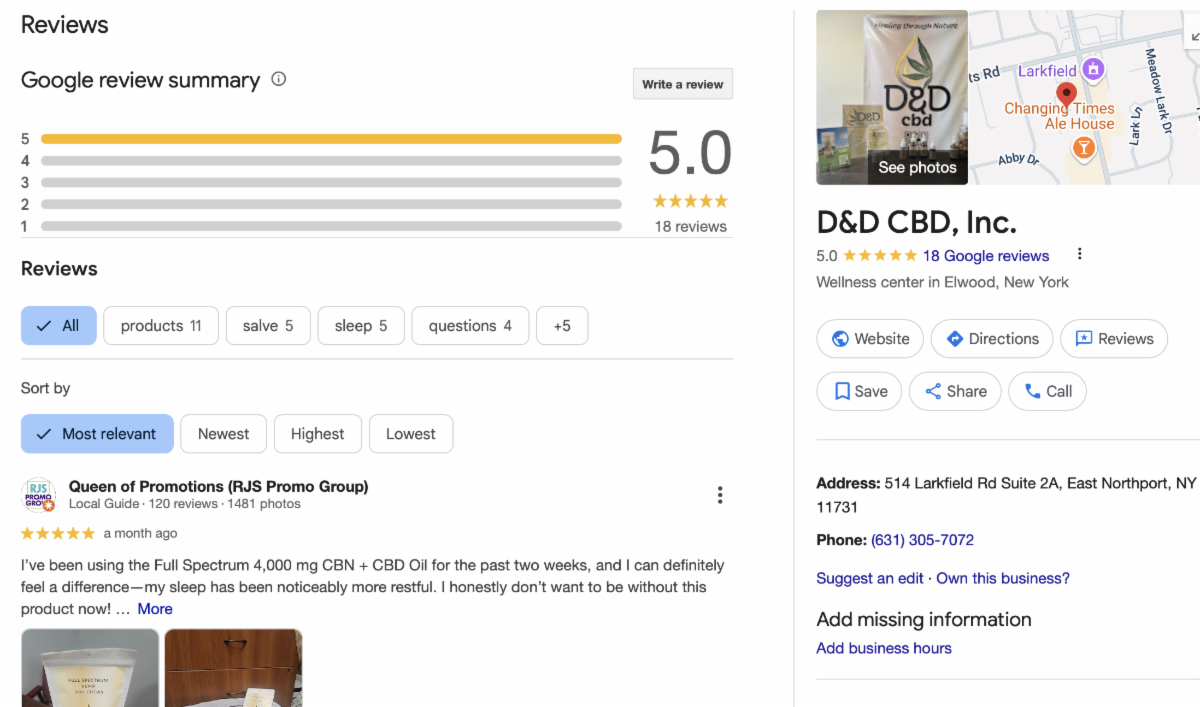The width and height of the screenshot is (1200, 707).
Task: Select the 'All' review filter chip
Action: (x=59, y=326)
